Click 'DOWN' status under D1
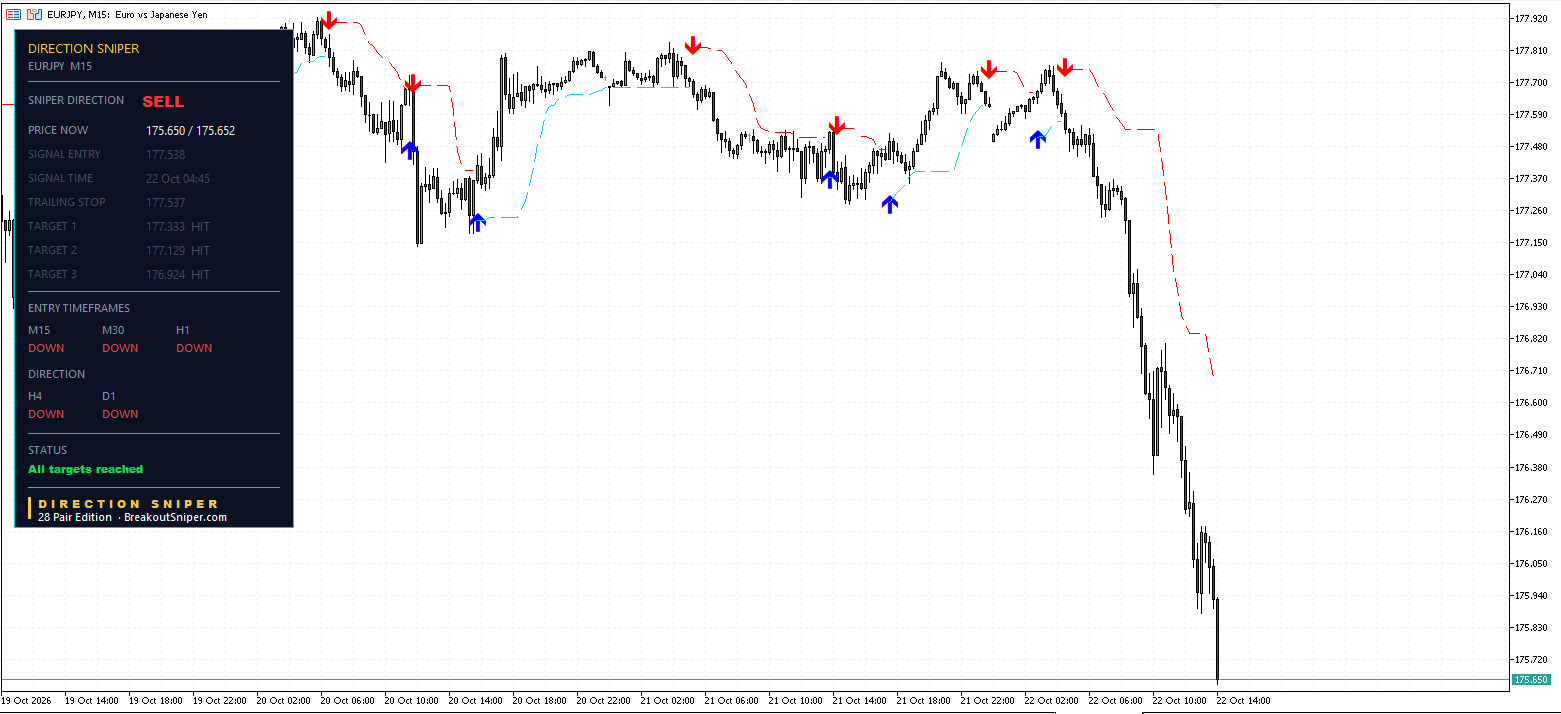 [120, 414]
